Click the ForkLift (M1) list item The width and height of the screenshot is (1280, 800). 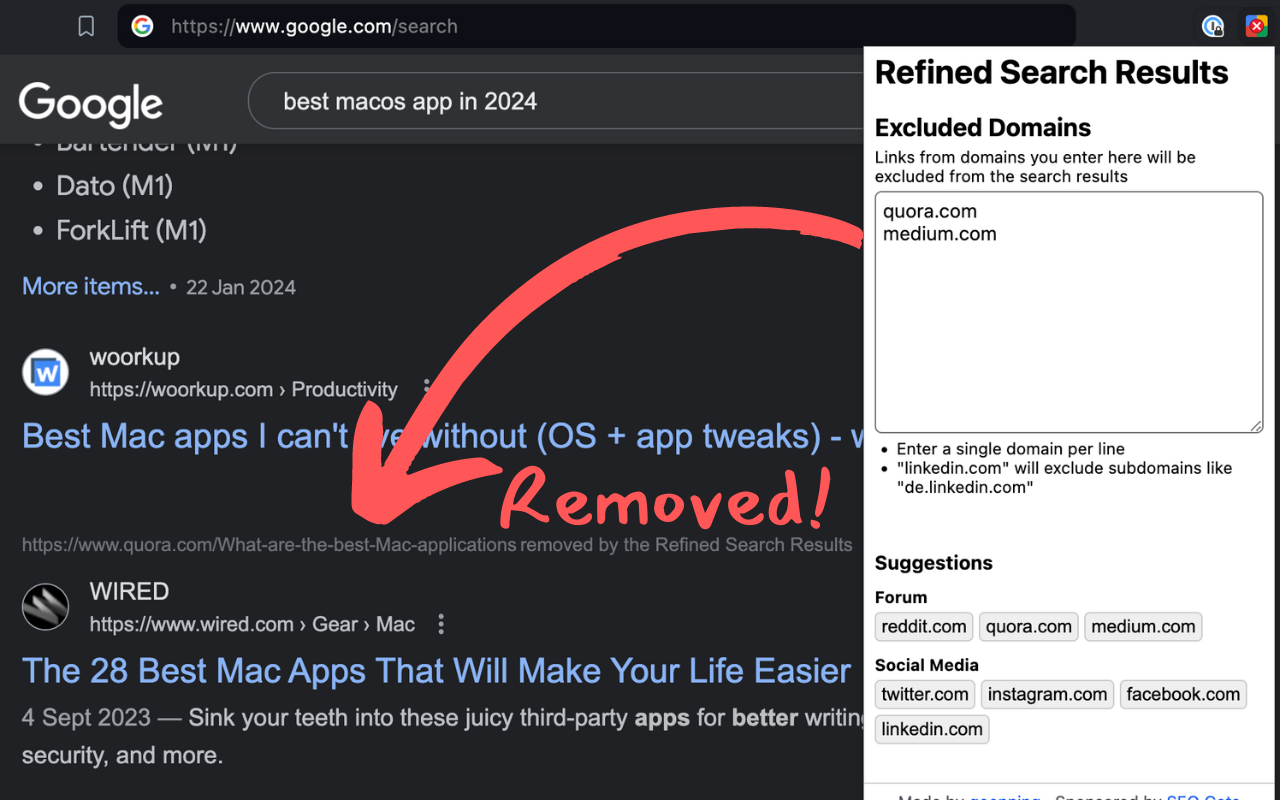tap(131, 230)
